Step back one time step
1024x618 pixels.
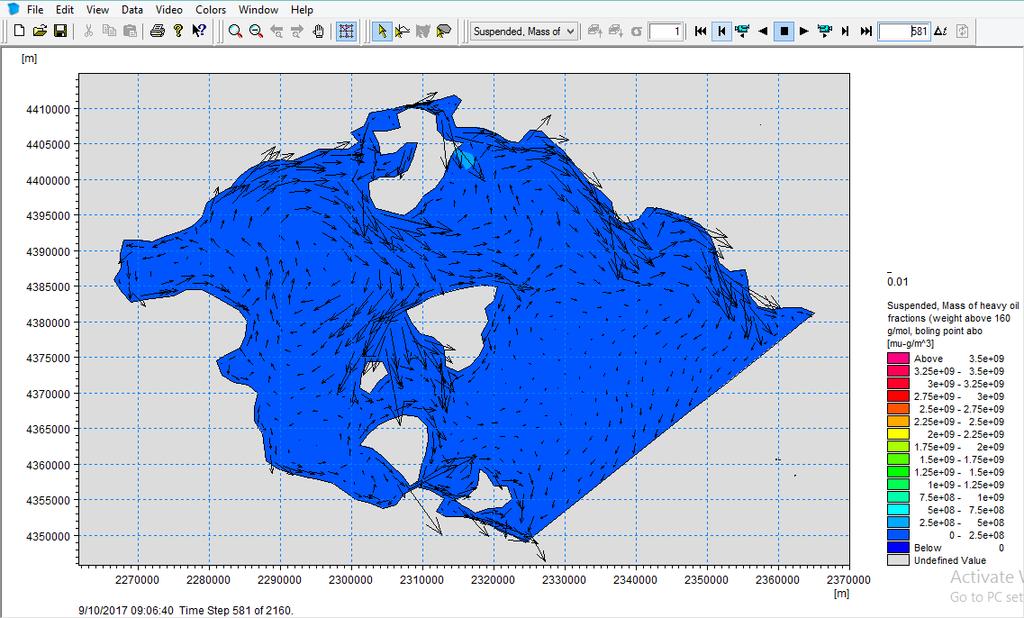[721, 31]
